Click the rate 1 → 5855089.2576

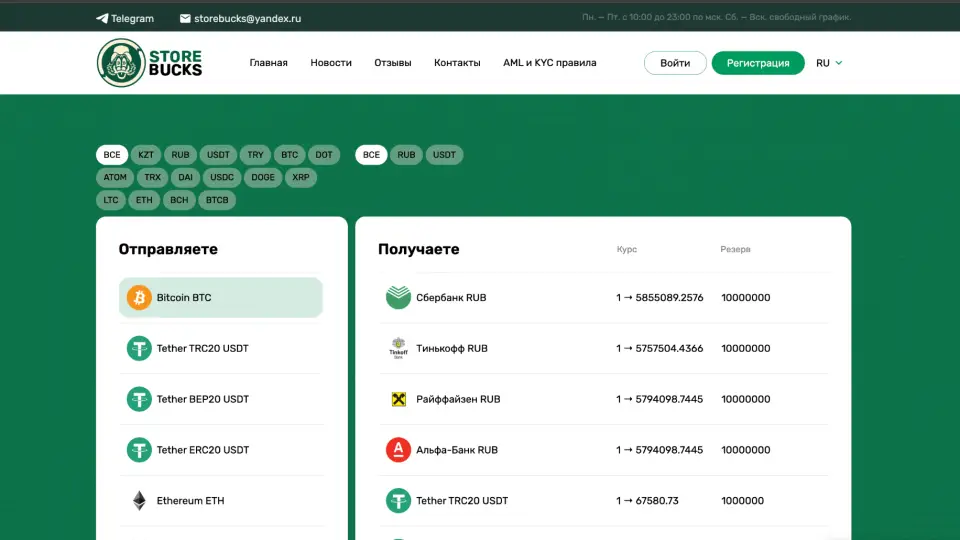tap(659, 298)
